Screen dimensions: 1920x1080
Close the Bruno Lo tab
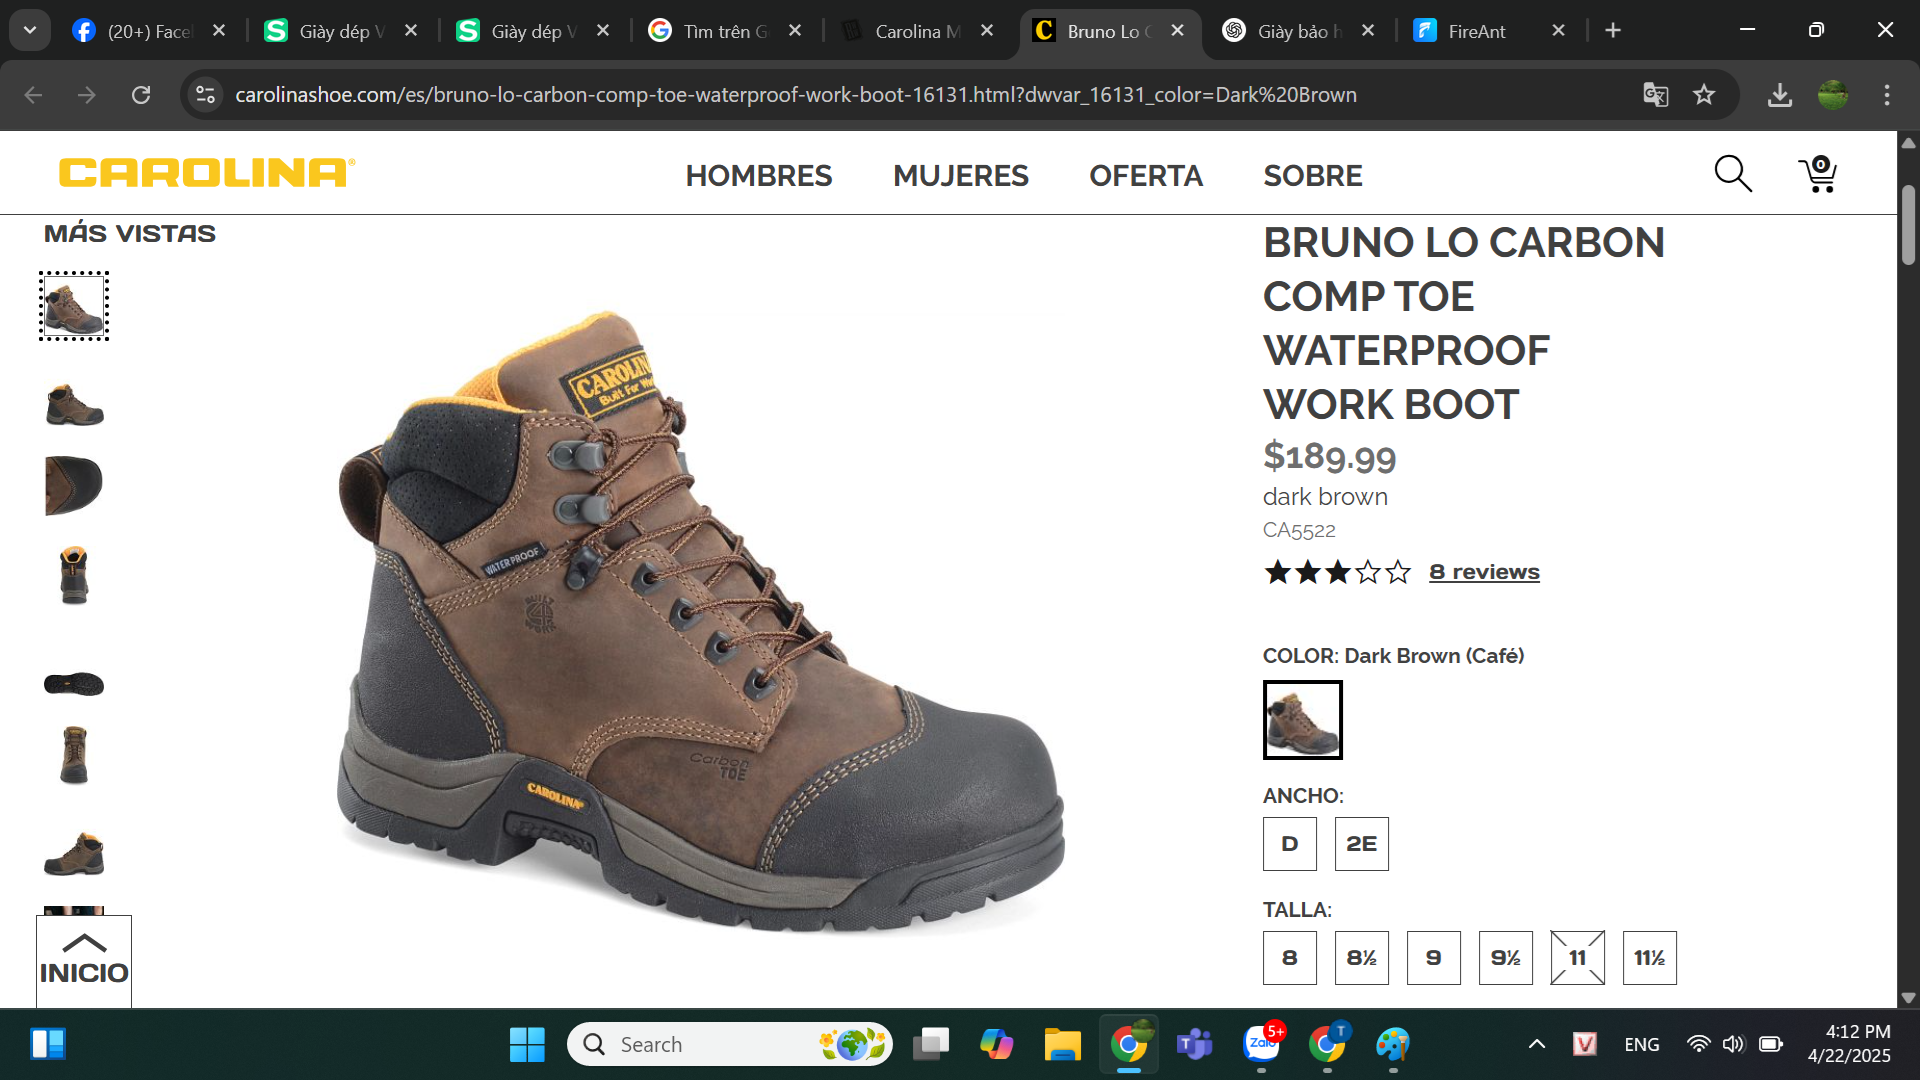click(x=1178, y=31)
